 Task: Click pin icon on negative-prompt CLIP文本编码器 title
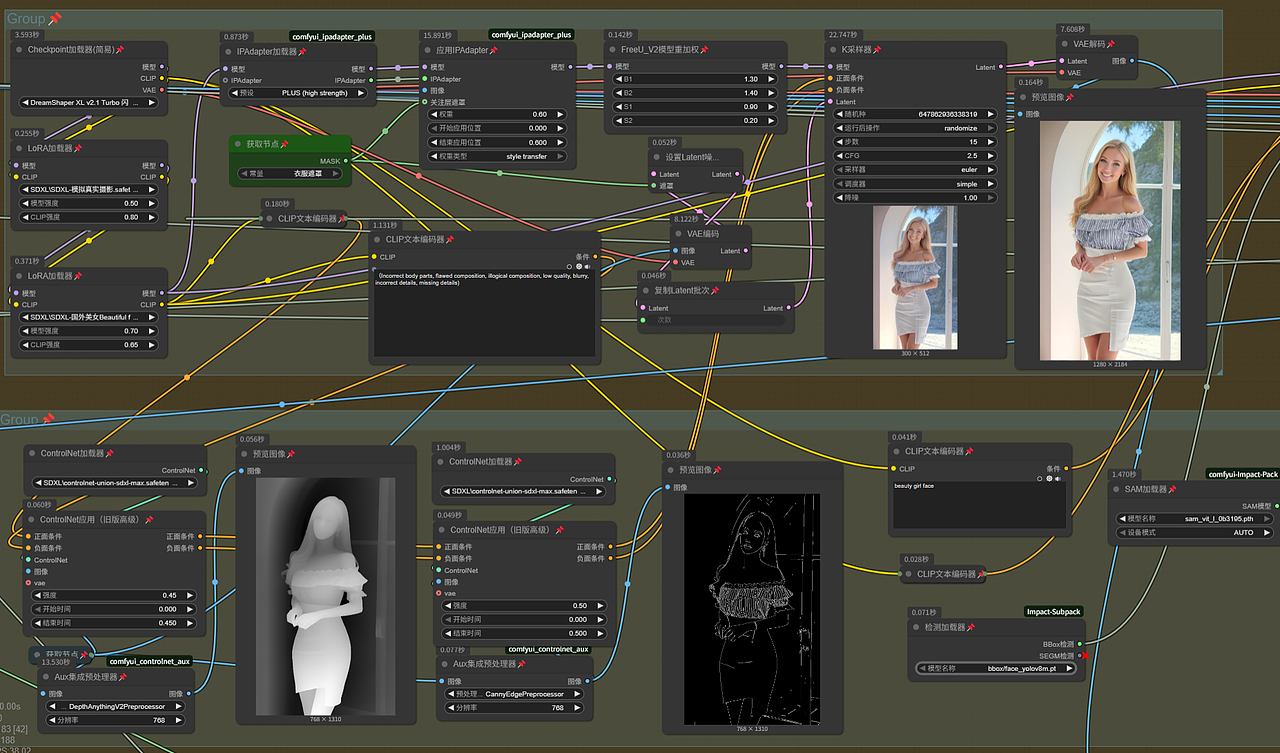450,240
